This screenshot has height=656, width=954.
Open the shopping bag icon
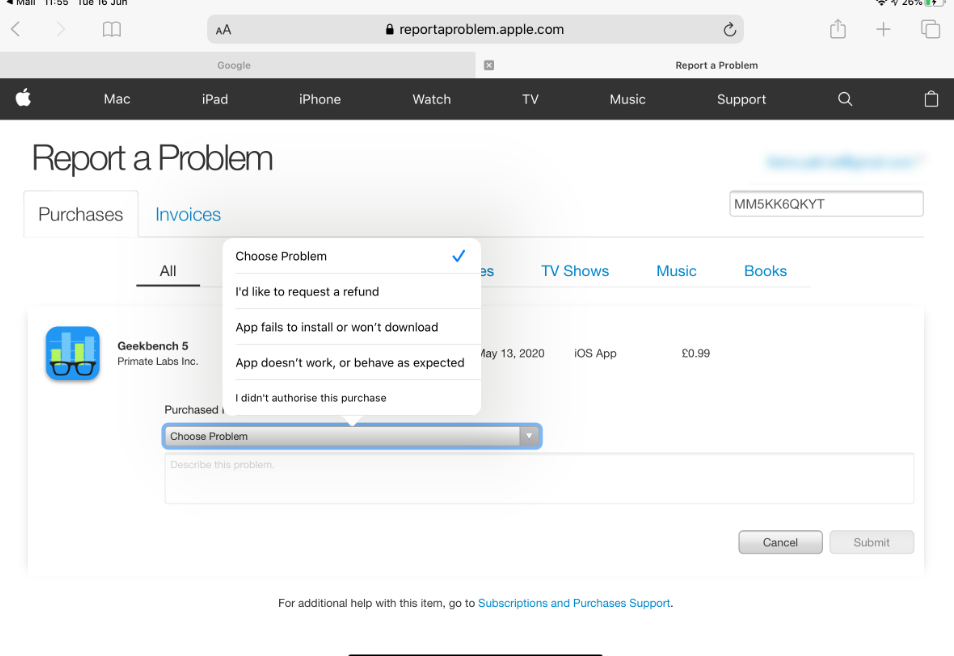[x=931, y=99]
